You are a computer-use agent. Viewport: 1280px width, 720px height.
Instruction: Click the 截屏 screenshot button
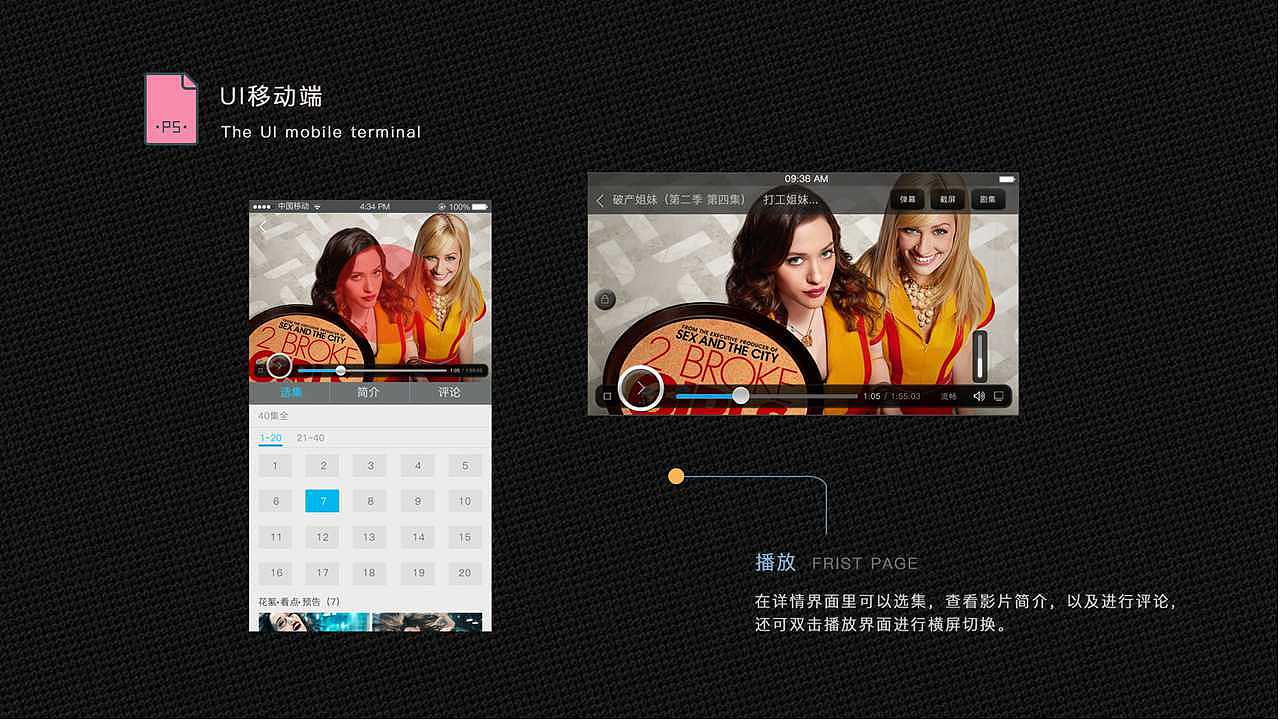[x=947, y=200]
